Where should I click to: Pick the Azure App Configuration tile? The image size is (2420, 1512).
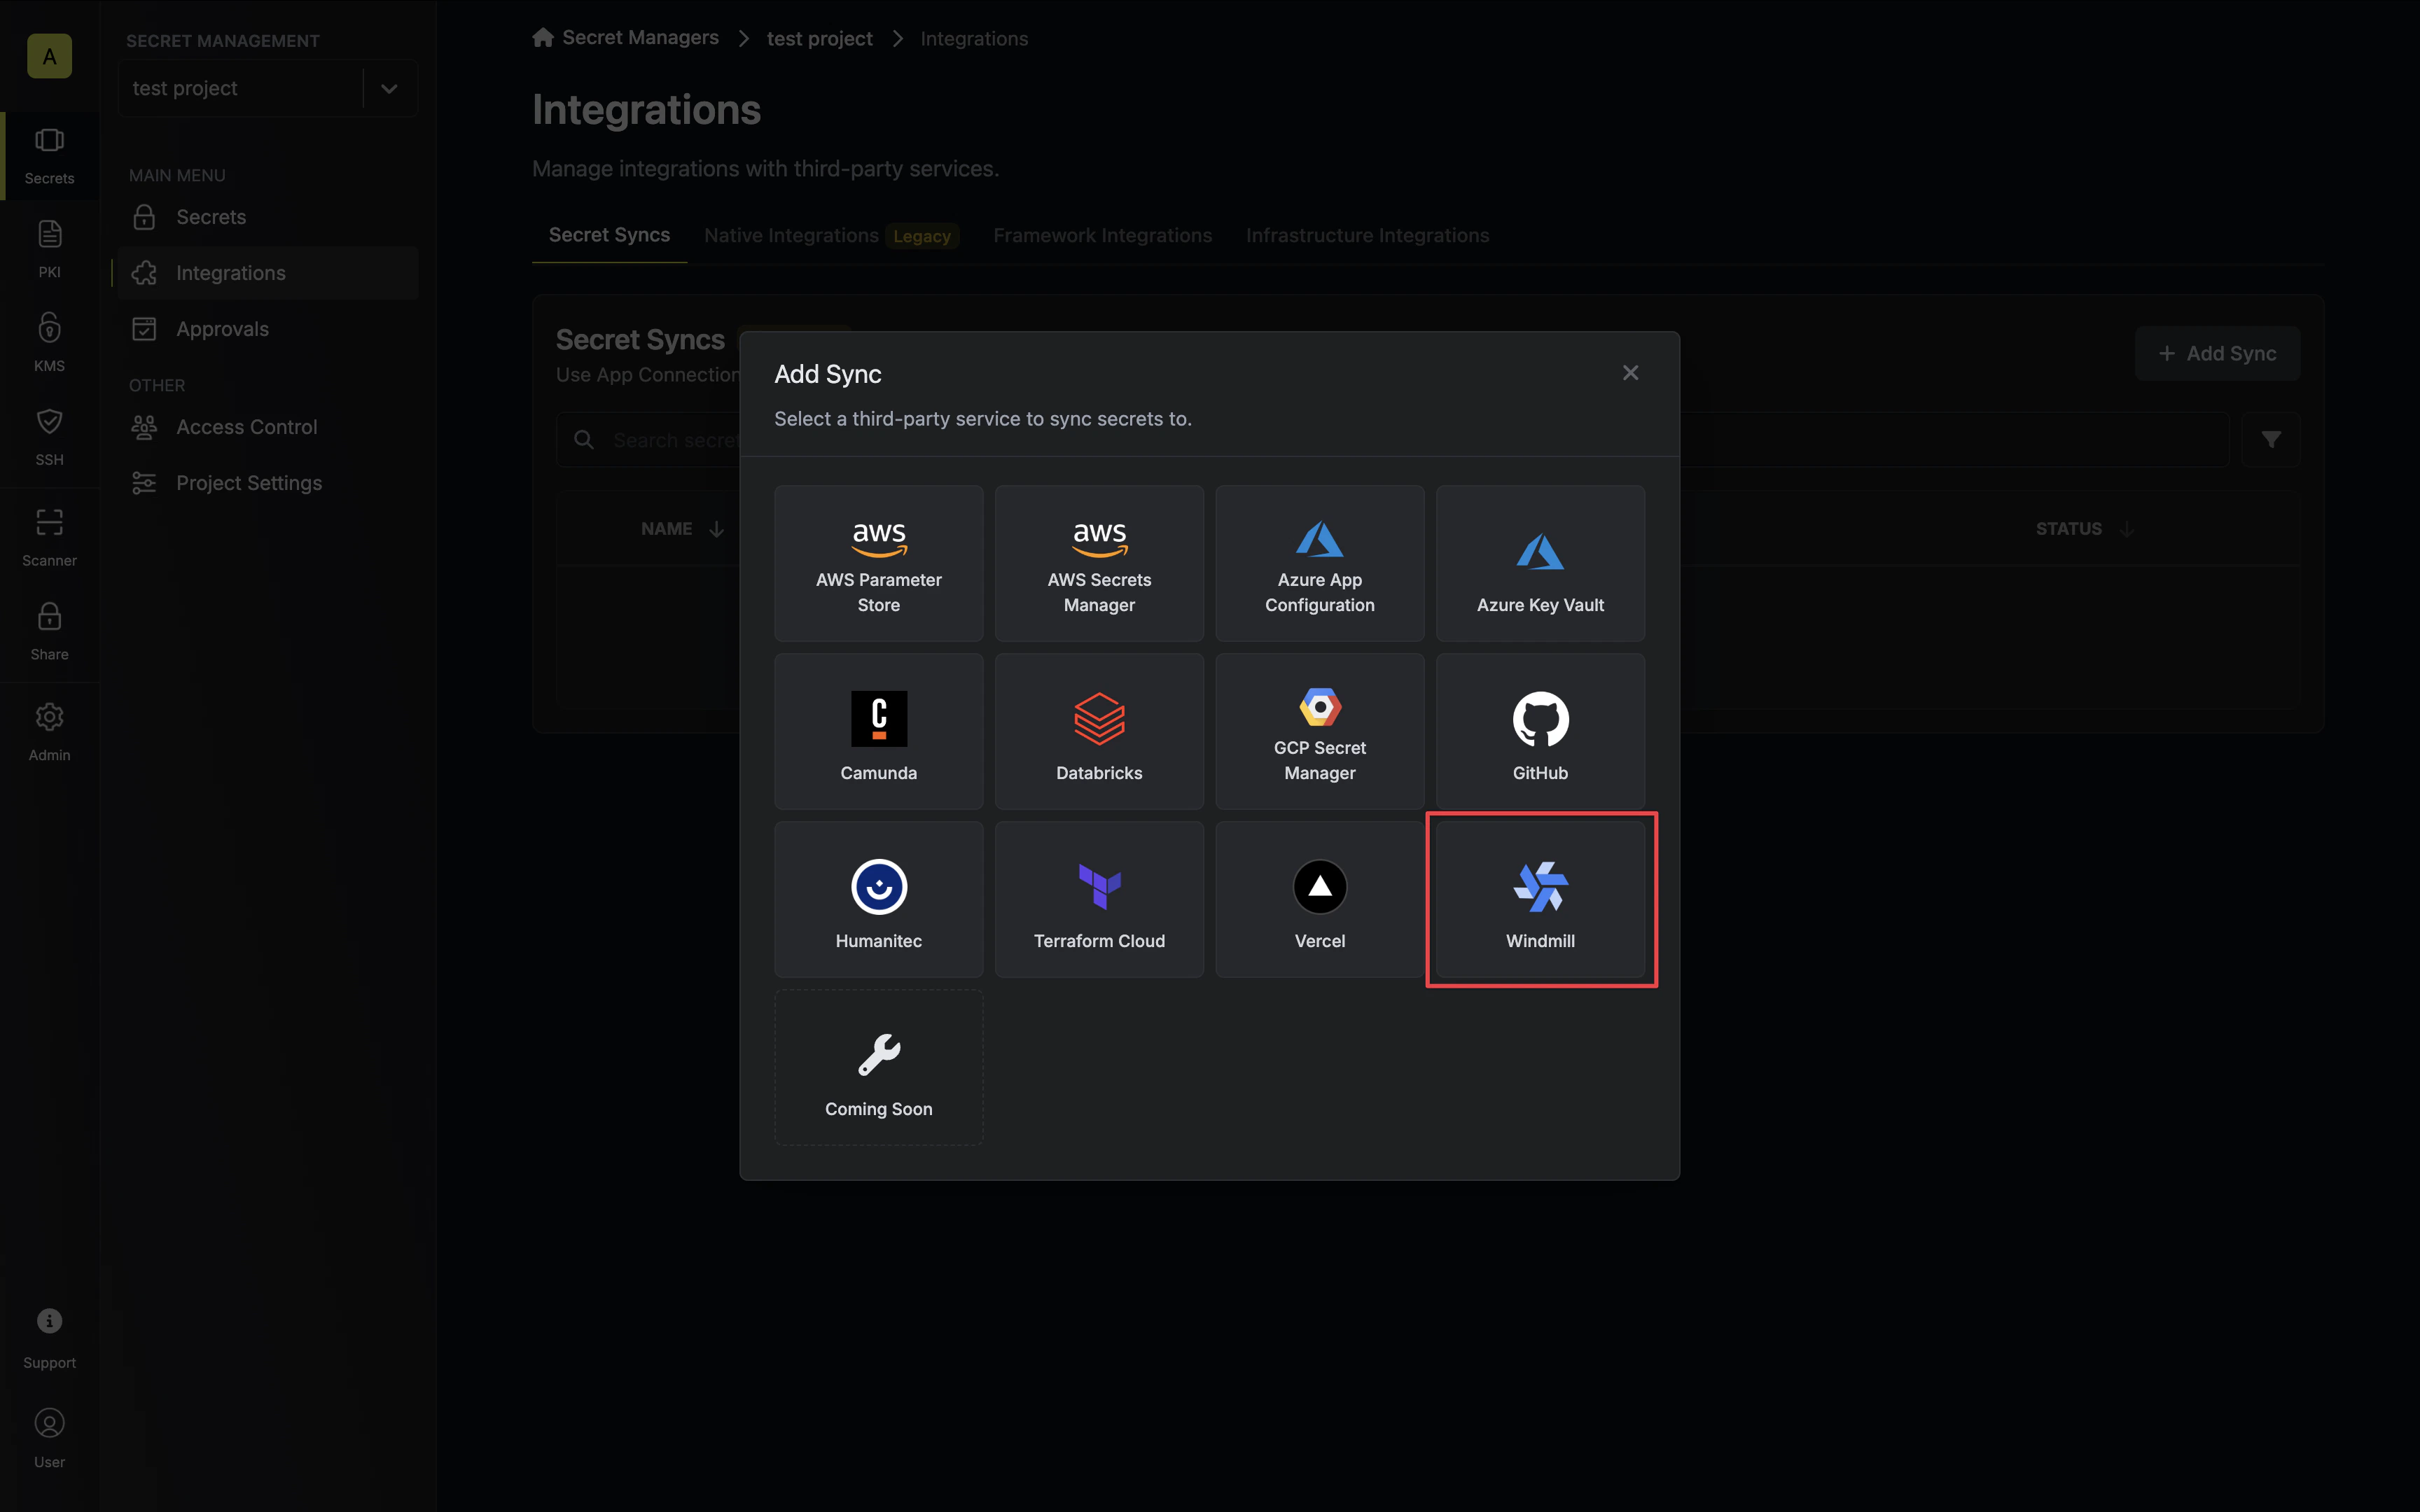1320,563
